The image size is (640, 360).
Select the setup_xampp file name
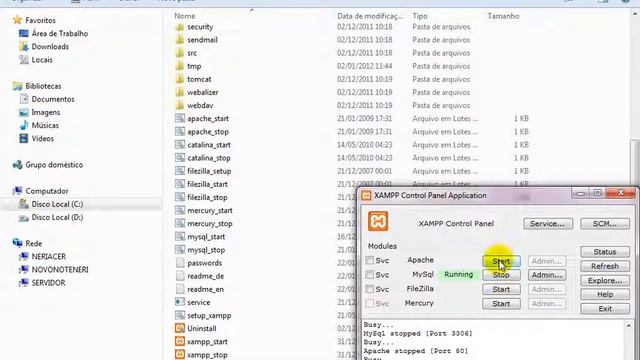(209, 316)
